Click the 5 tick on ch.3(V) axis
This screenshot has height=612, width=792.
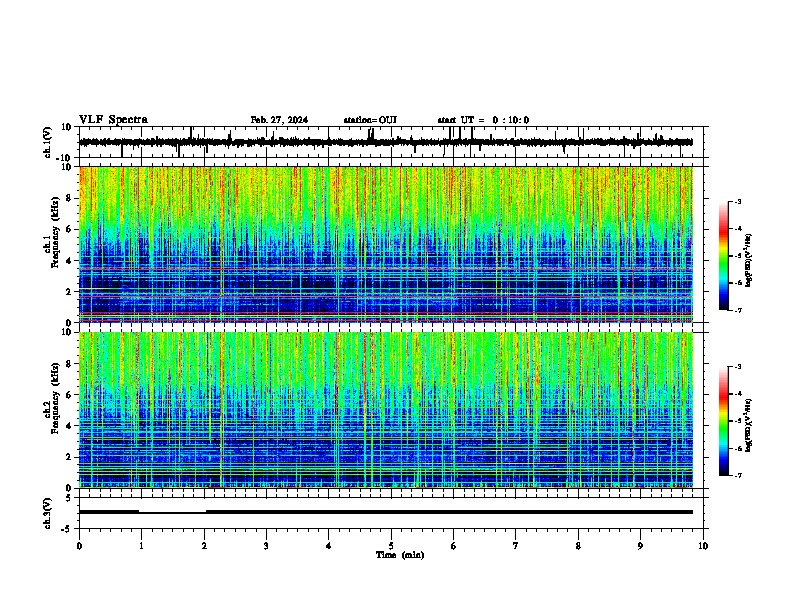pos(69,498)
